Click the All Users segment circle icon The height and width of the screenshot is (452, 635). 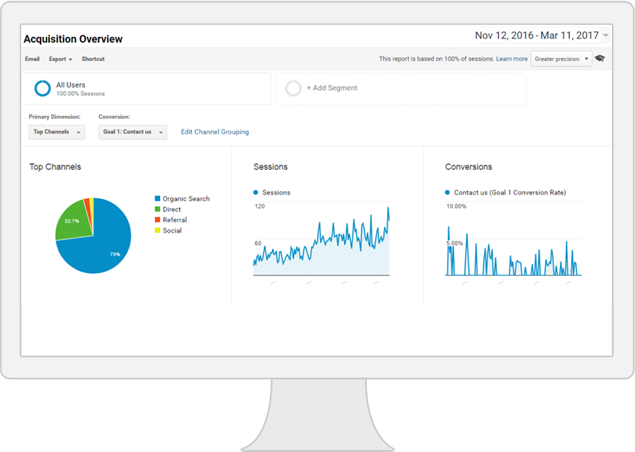(x=42, y=88)
